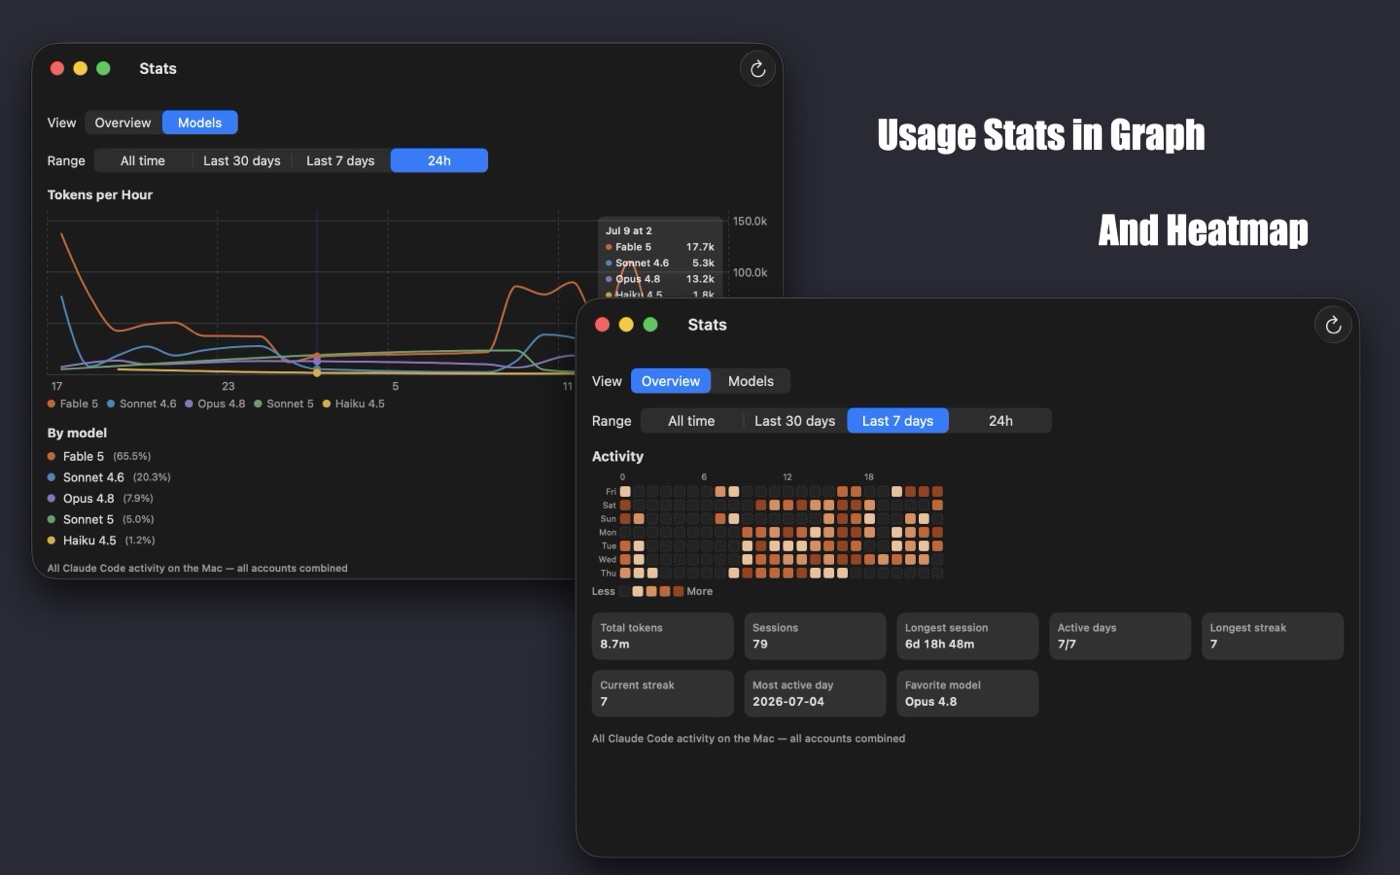Click the Total tokens 8.7m card
This screenshot has height=875, width=1400.
tap(663, 636)
